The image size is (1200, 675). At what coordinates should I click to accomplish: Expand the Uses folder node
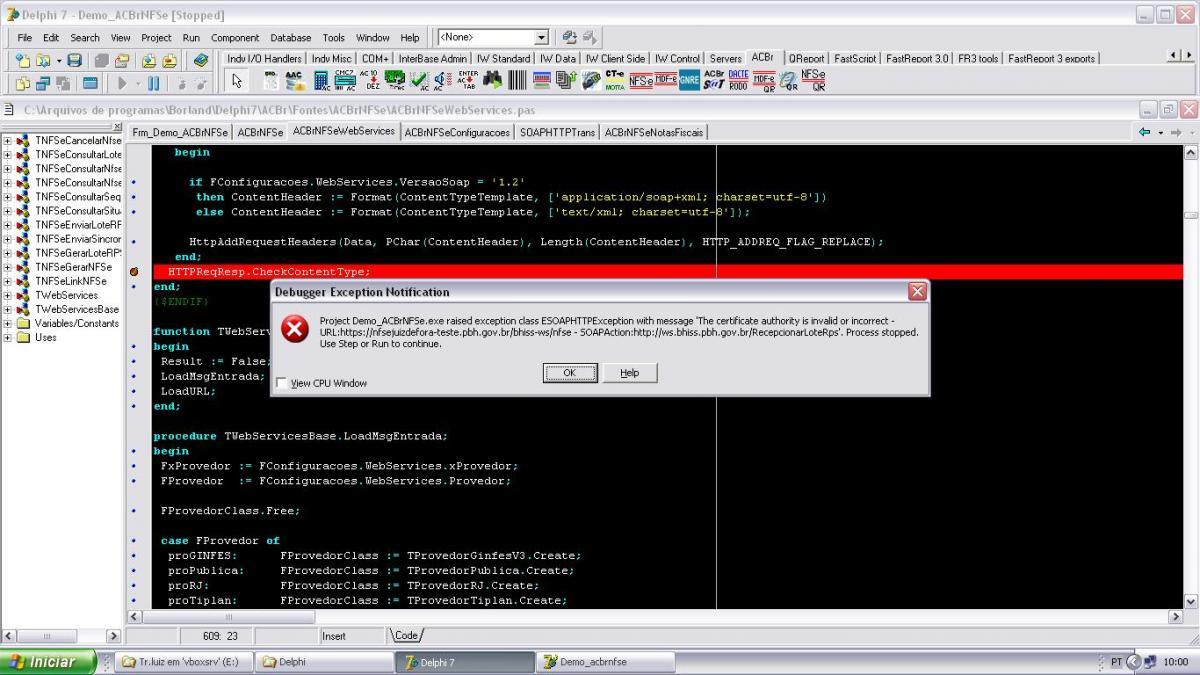coord(8,337)
